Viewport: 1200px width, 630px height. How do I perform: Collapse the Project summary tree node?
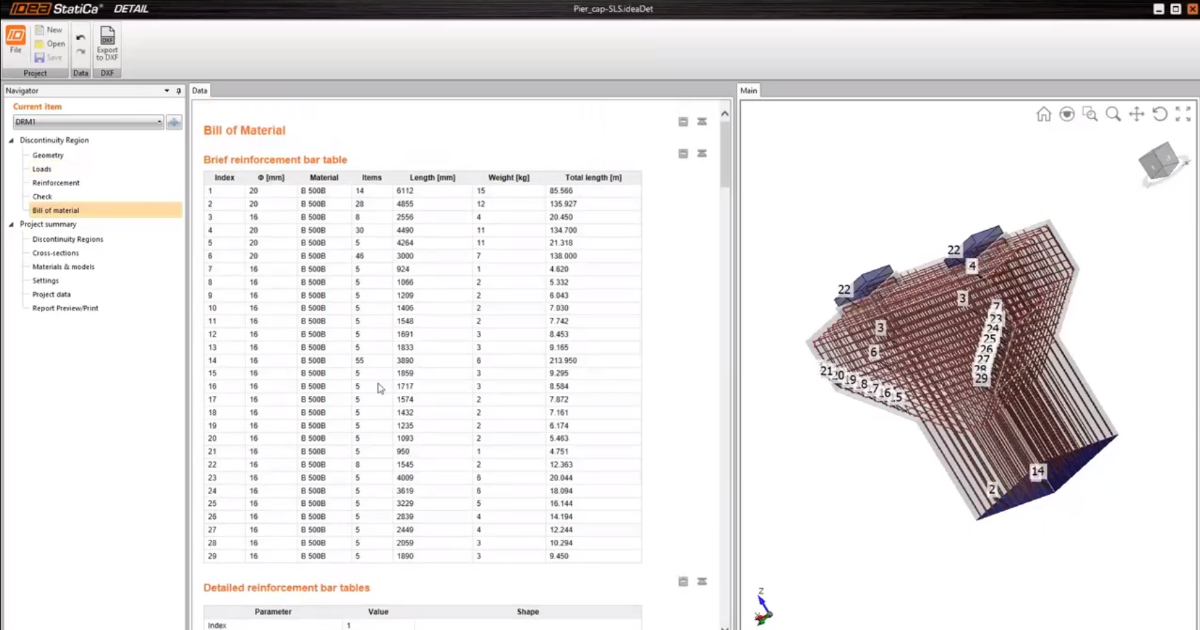(x=12, y=225)
